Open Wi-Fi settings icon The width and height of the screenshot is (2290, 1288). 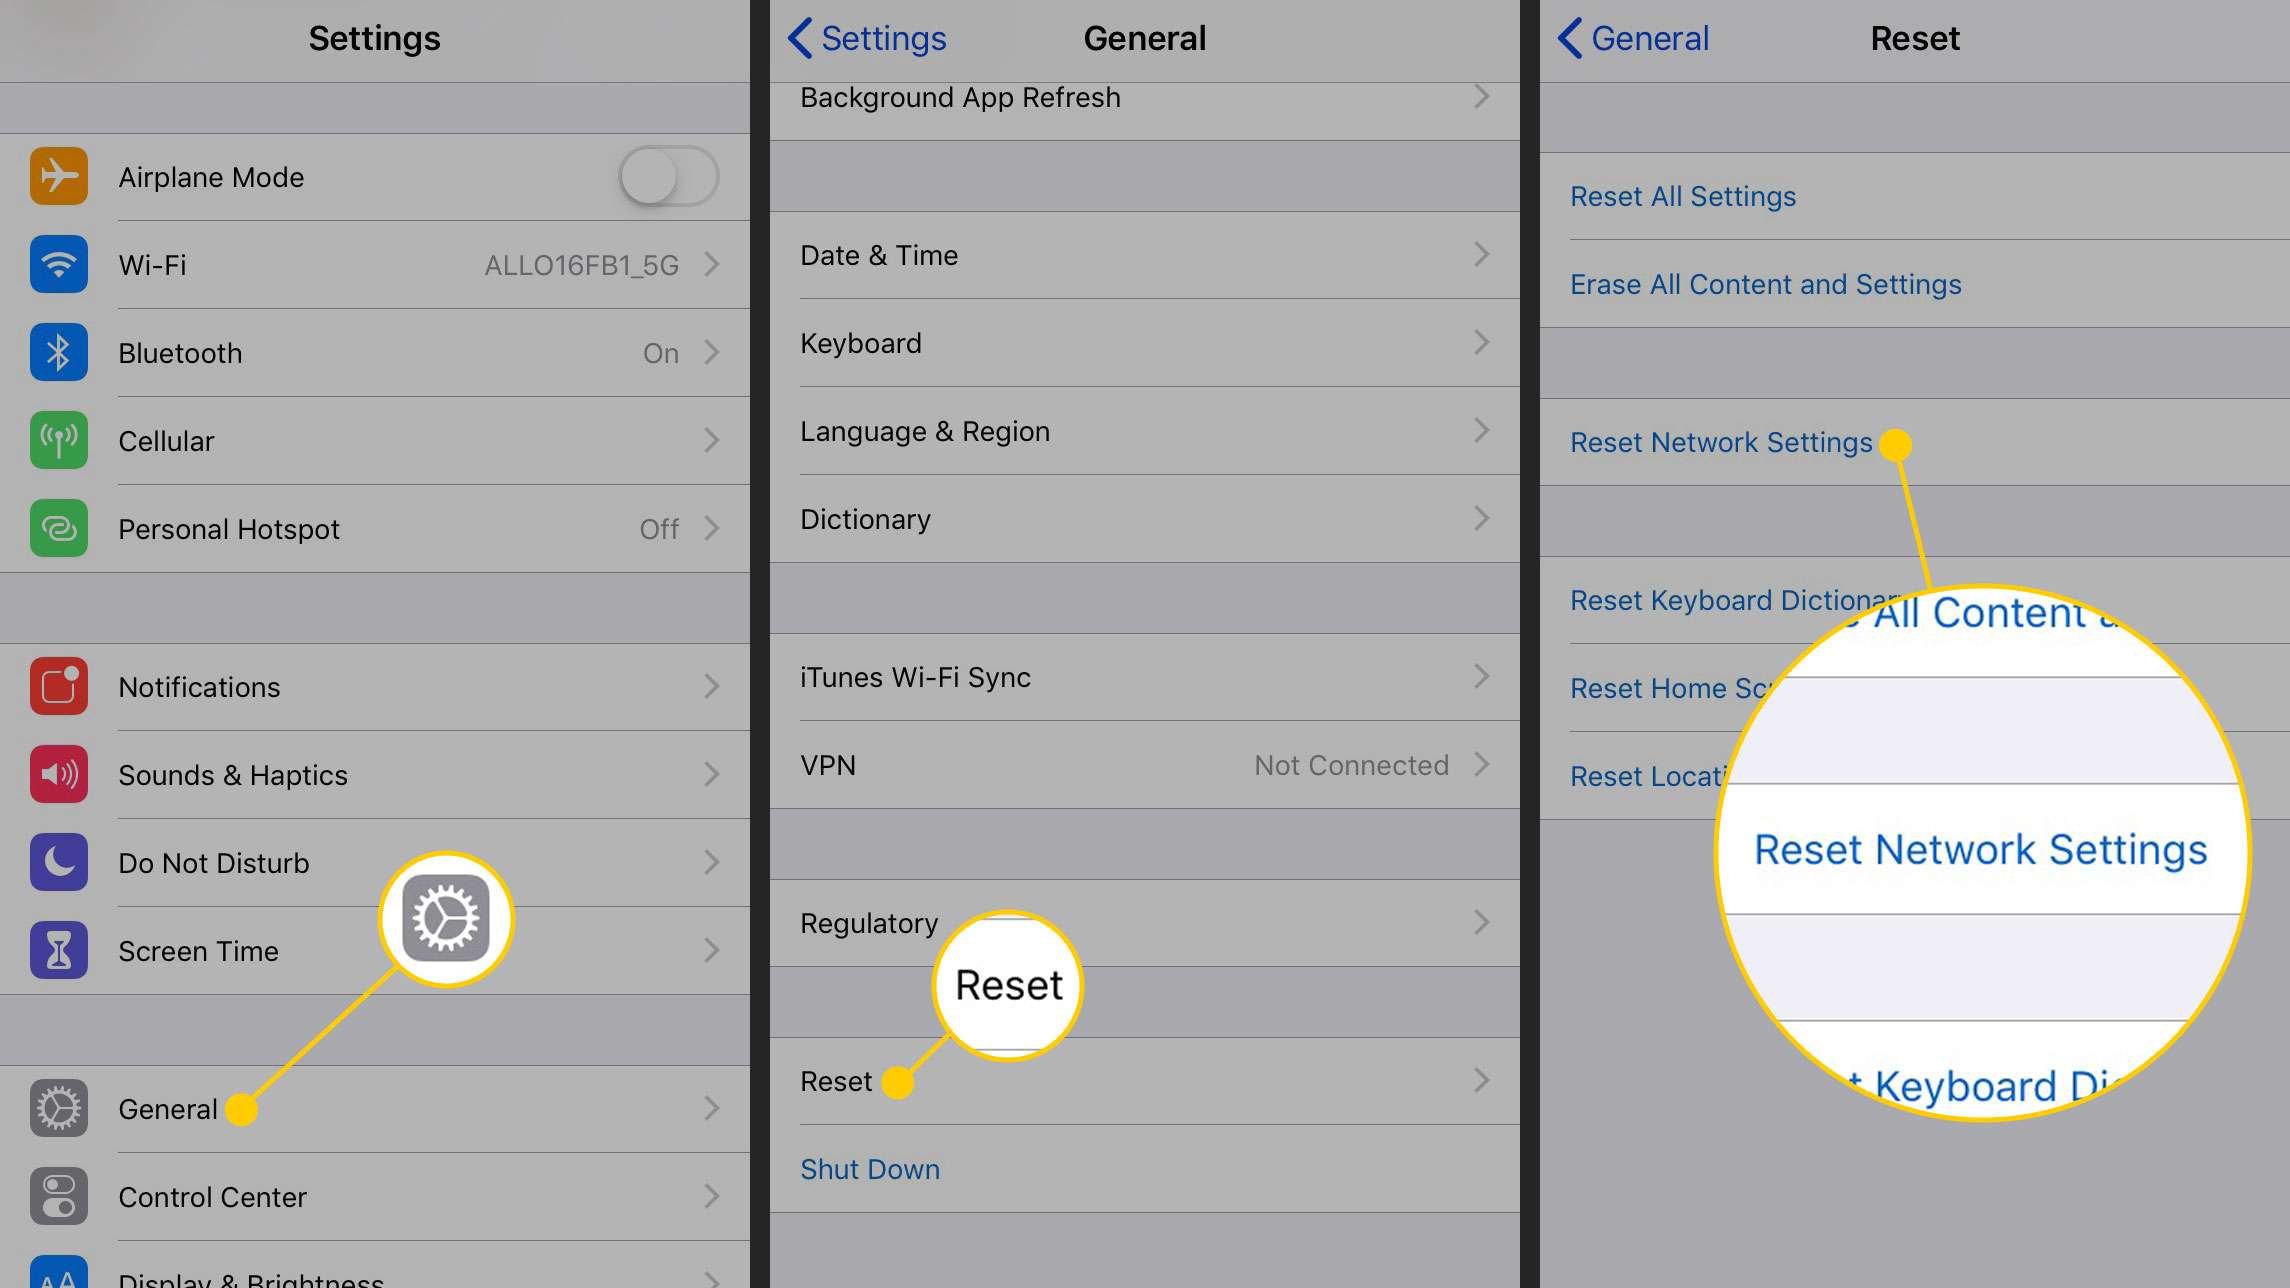pos(58,264)
